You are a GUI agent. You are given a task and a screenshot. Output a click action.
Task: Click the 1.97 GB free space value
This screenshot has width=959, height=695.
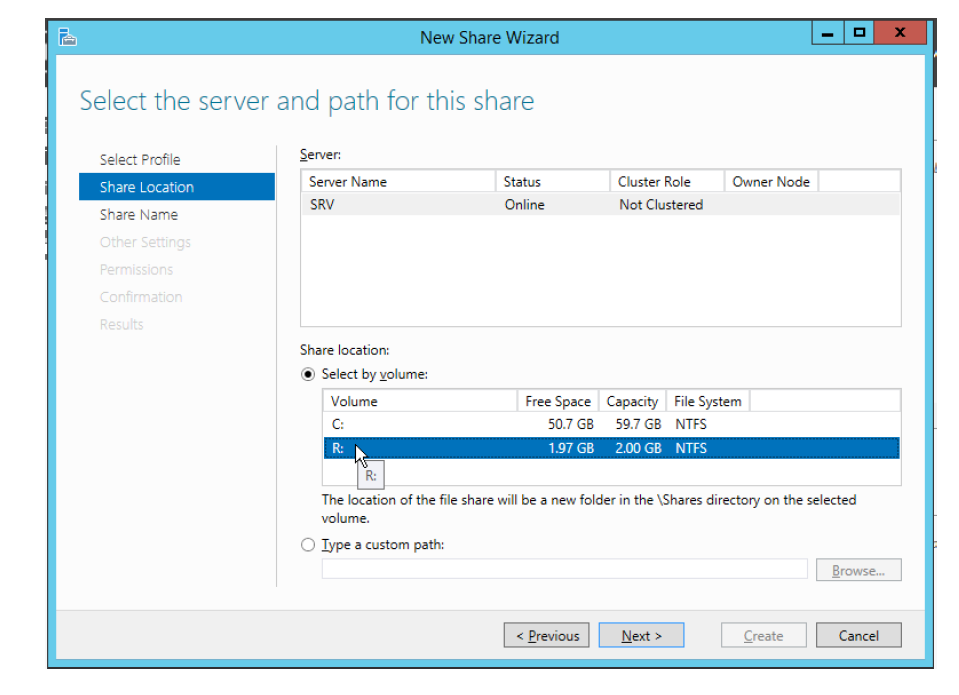pos(571,448)
